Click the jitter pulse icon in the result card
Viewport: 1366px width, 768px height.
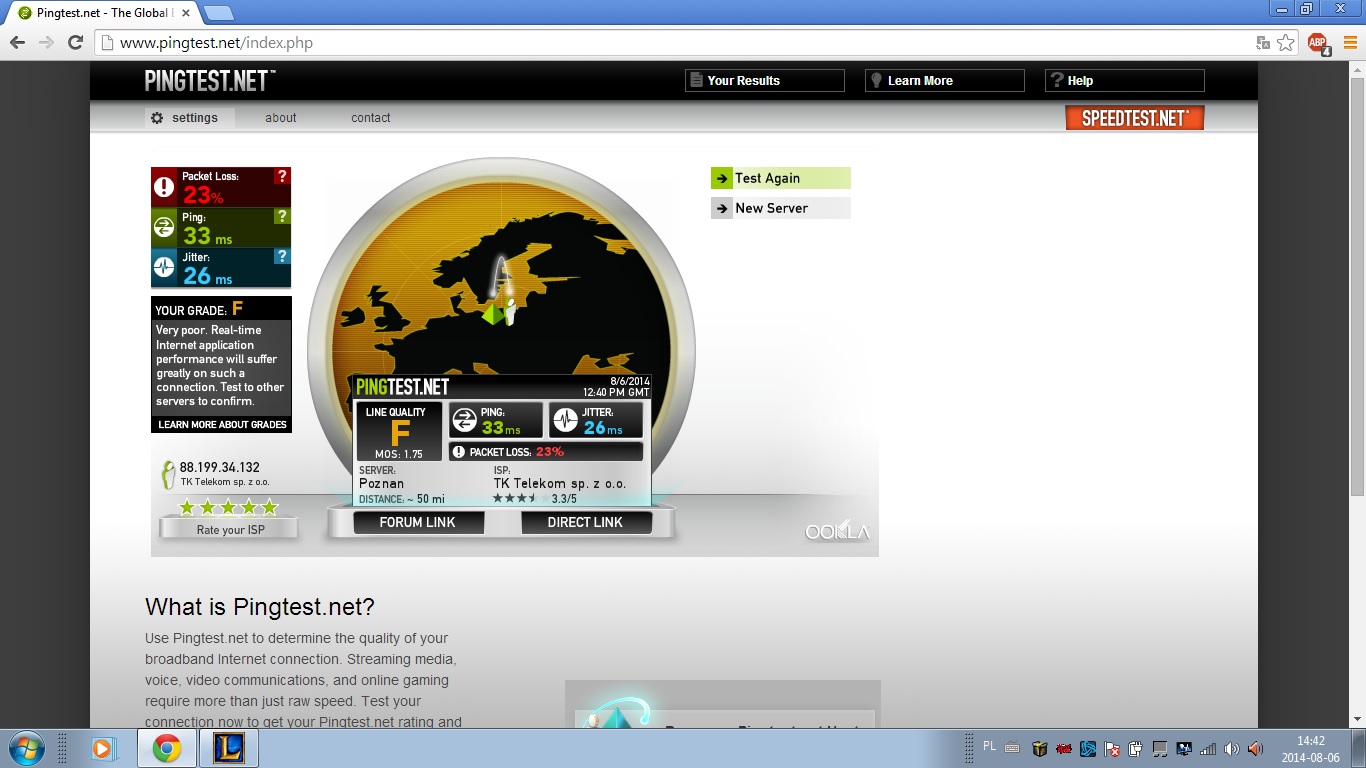tap(566, 420)
